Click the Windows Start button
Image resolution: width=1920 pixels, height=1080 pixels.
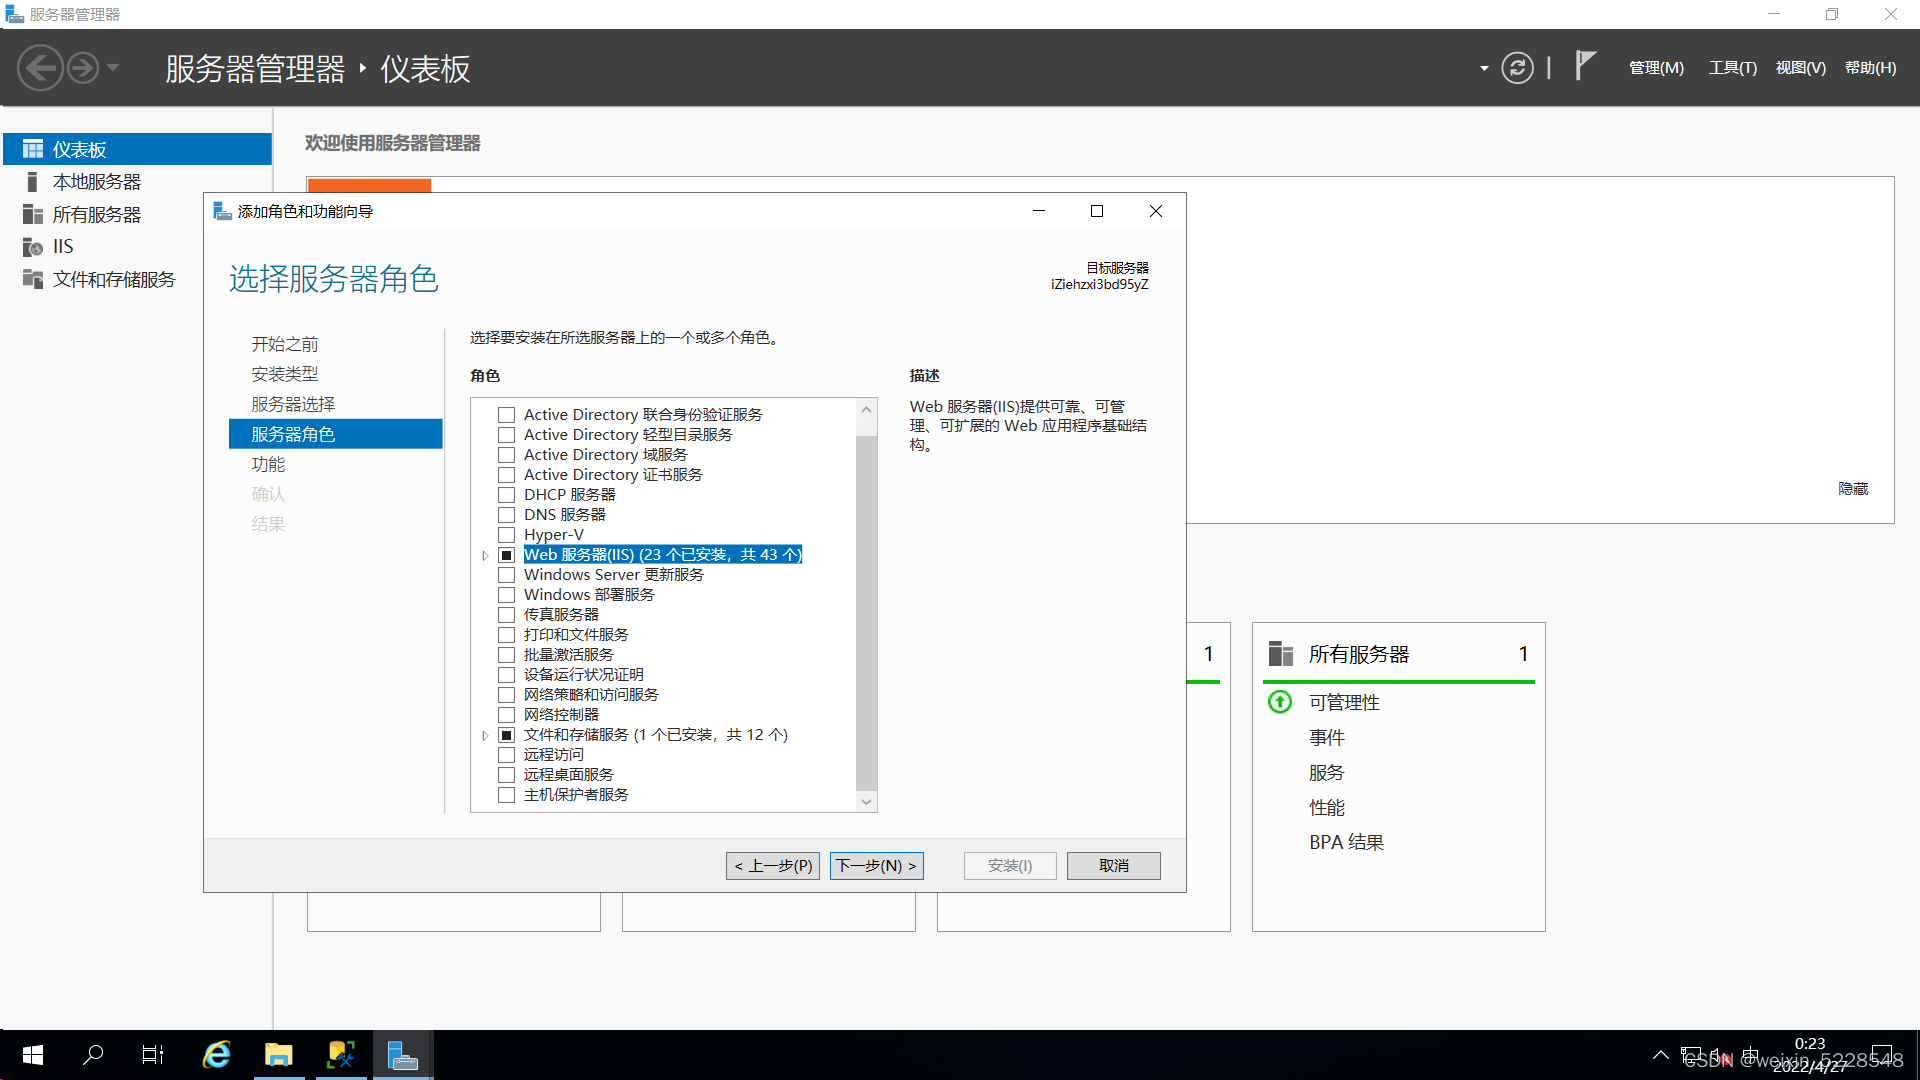pos(32,1054)
